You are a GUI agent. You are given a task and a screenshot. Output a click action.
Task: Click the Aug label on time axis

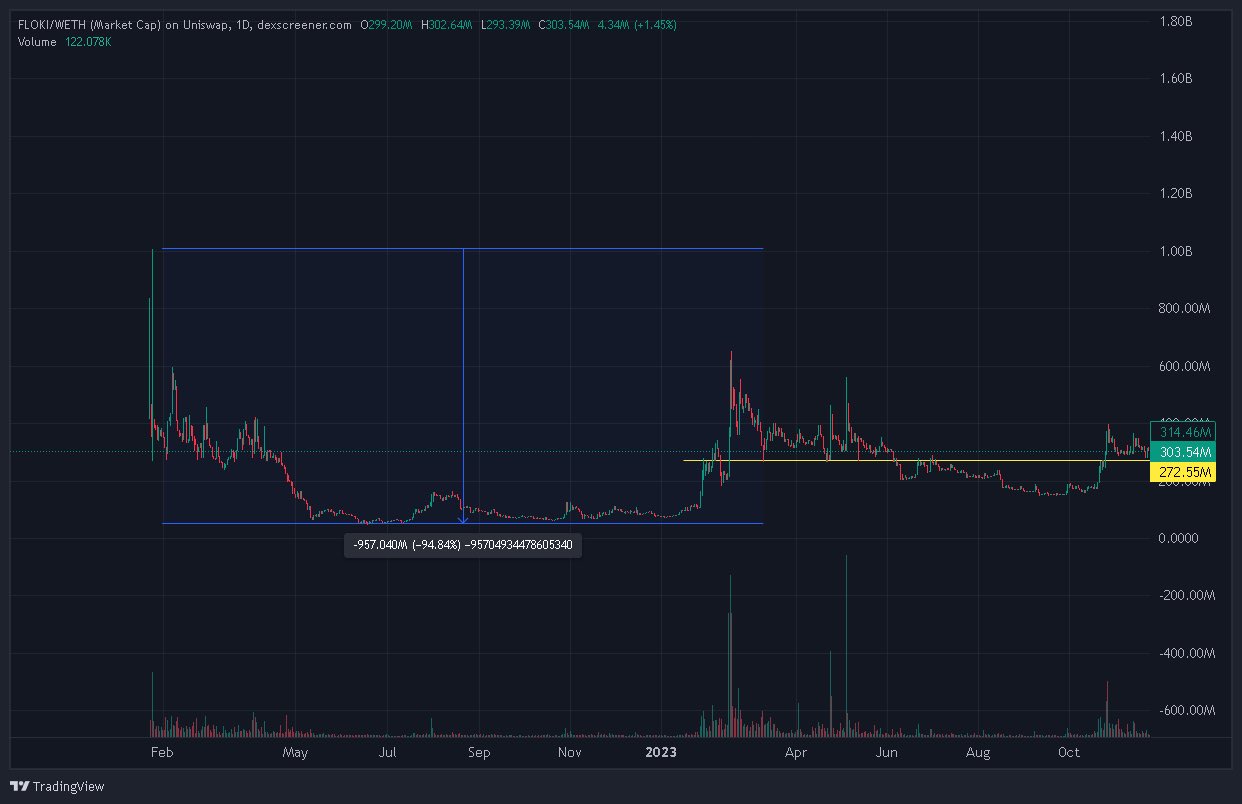click(x=978, y=753)
